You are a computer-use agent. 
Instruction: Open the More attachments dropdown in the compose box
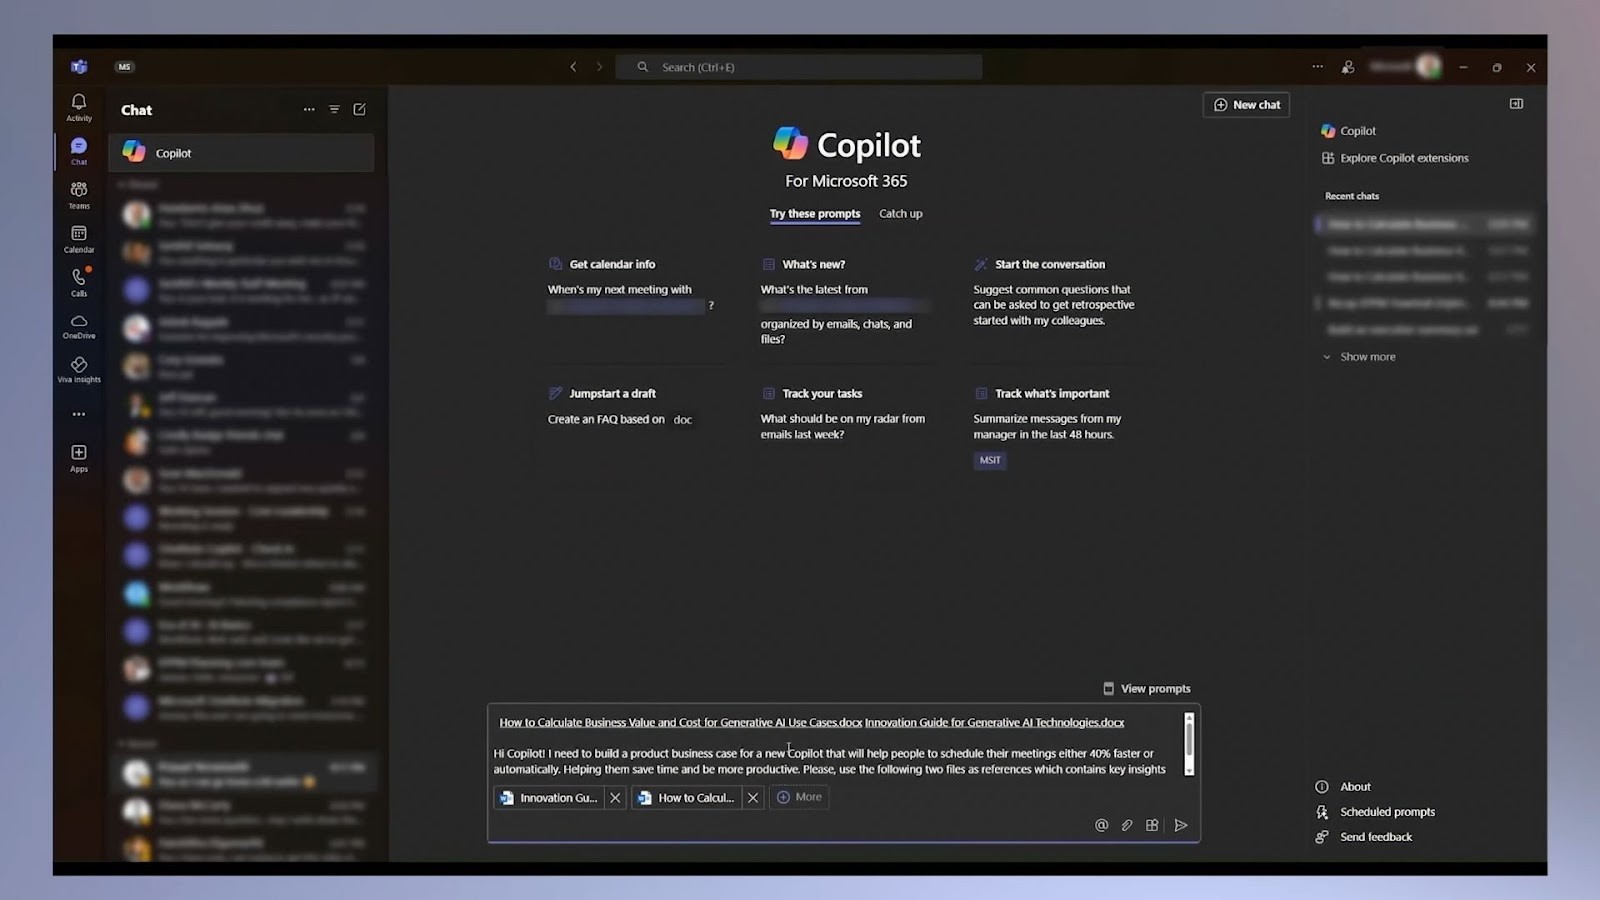(798, 797)
